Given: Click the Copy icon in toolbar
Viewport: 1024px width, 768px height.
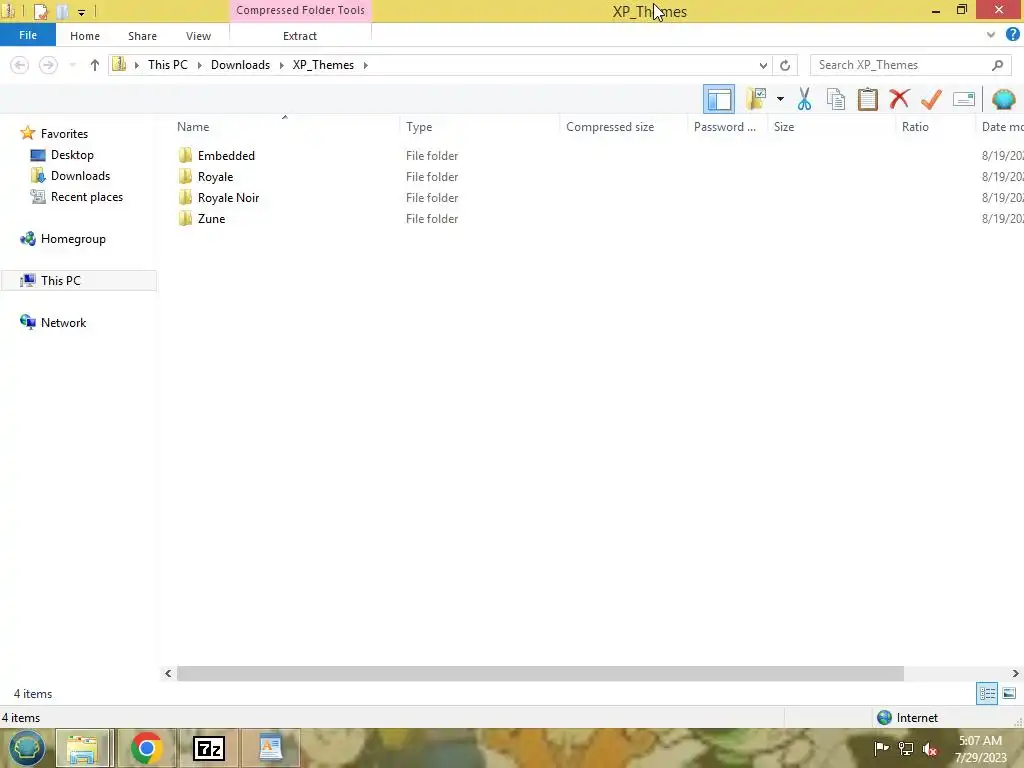Looking at the screenshot, I should (835, 99).
